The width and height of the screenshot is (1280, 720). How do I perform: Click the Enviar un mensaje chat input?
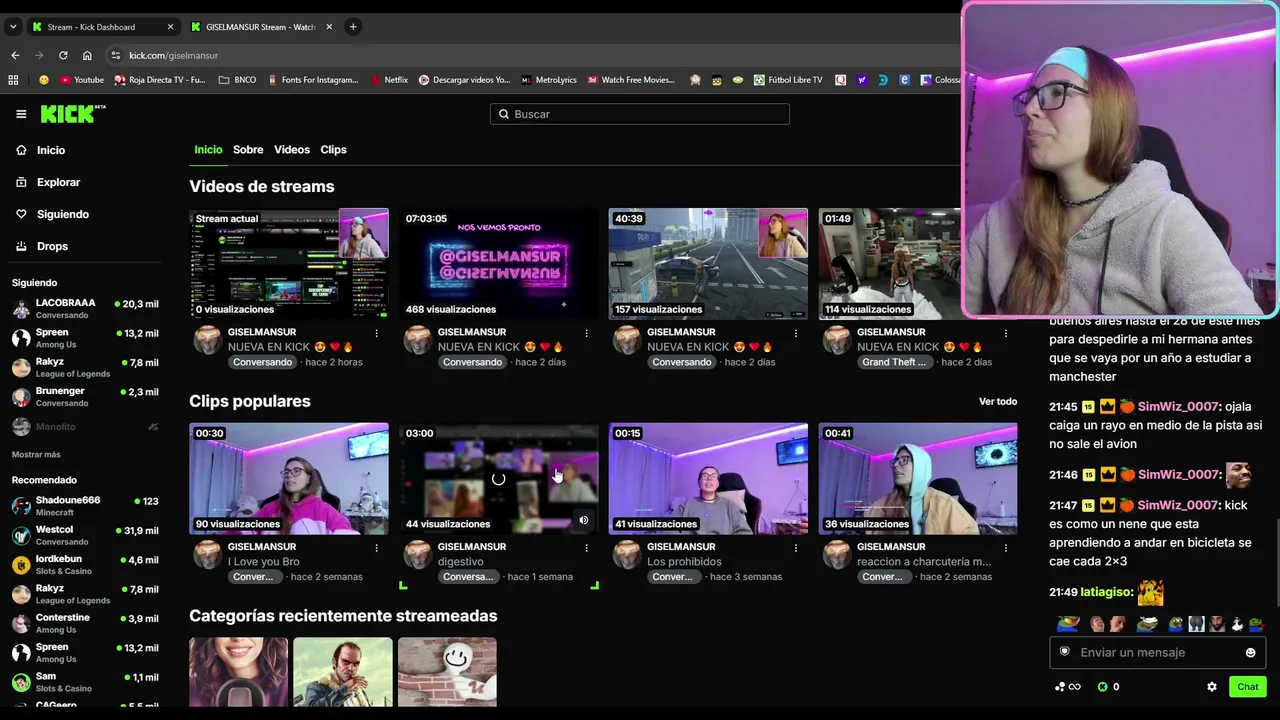click(x=1158, y=653)
